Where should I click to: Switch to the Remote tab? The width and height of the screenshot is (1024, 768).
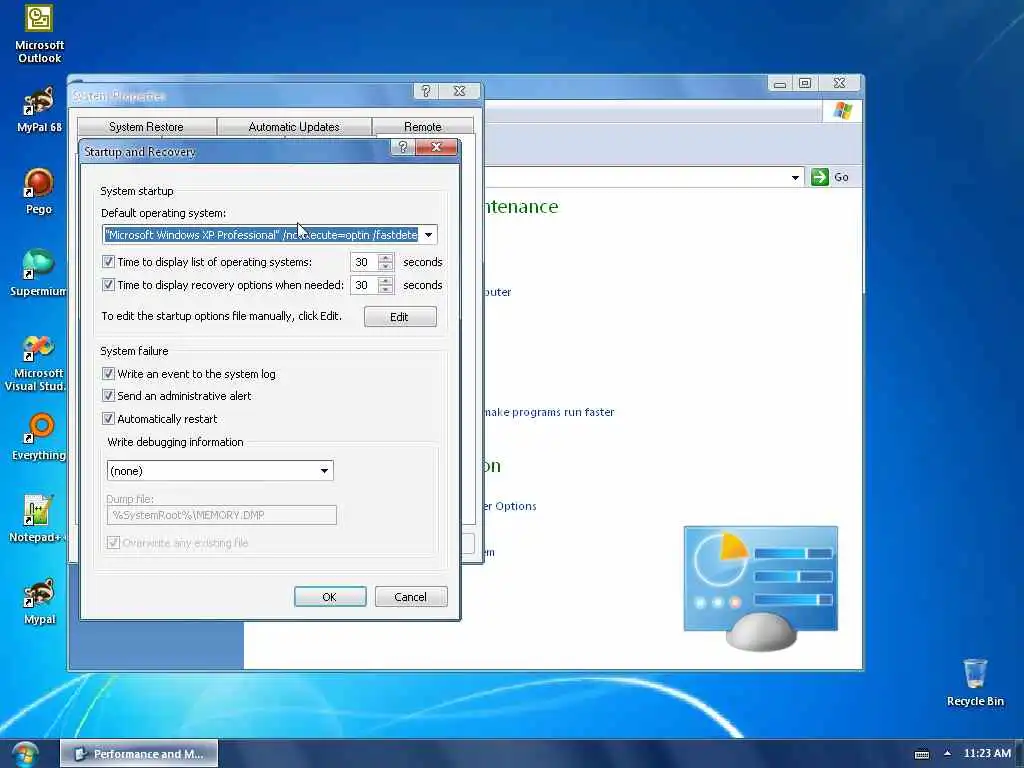[423, 126]
